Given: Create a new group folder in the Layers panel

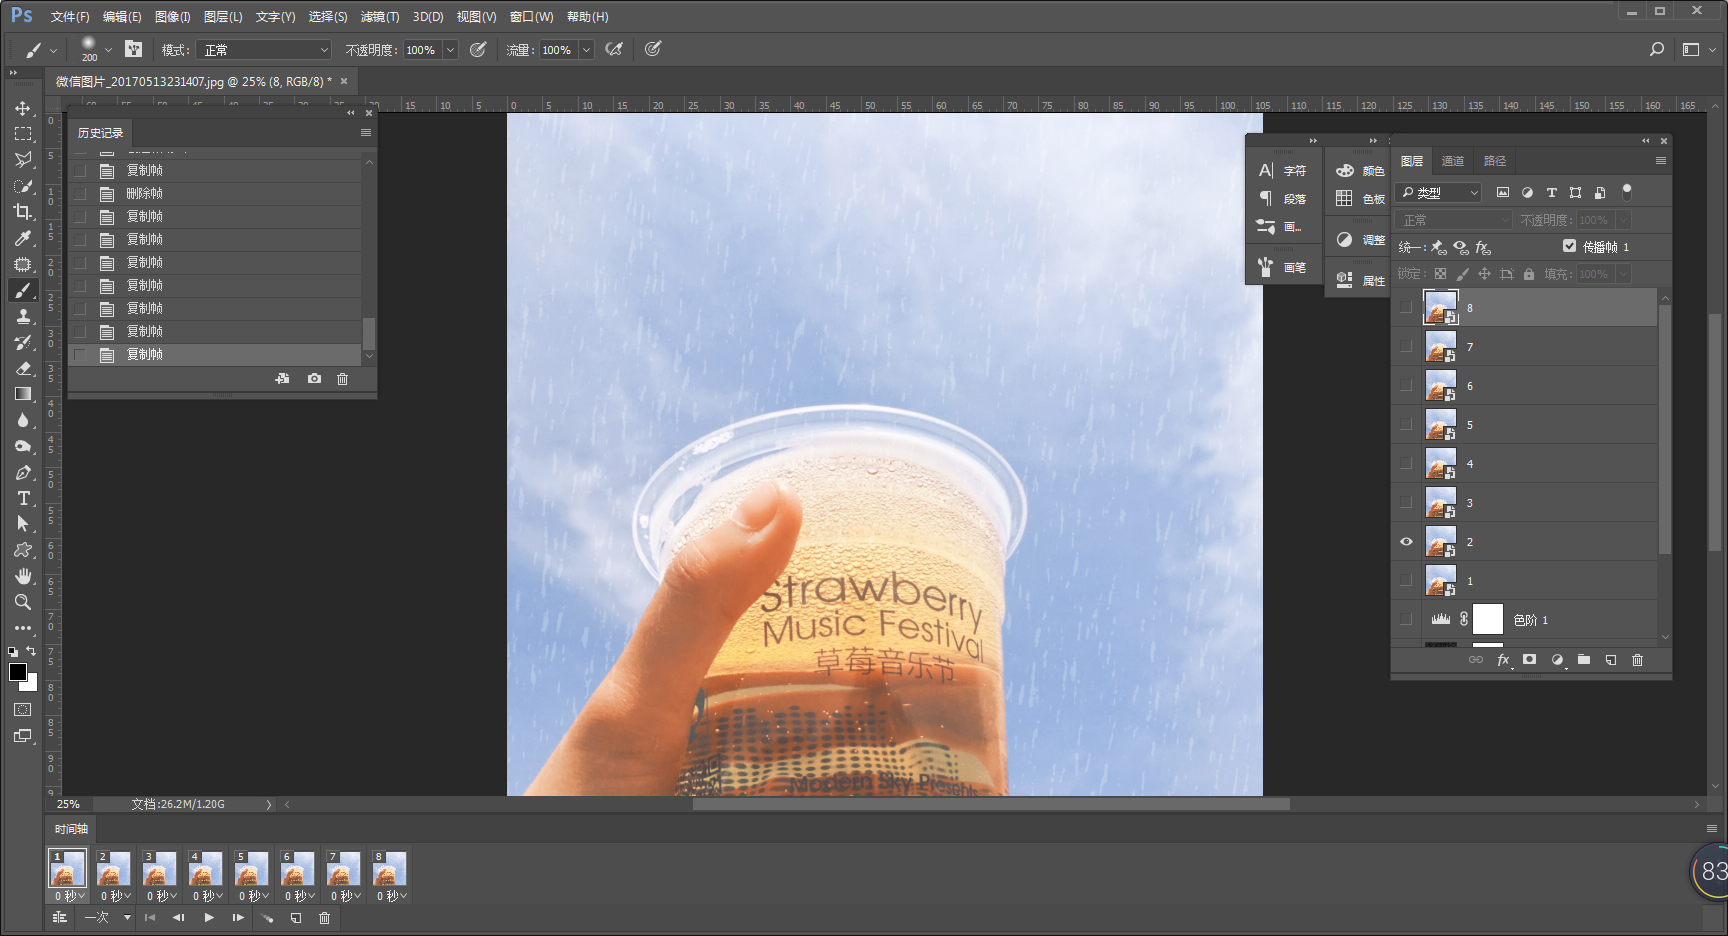Looking at the screenshot, I should coord(1584,660).
